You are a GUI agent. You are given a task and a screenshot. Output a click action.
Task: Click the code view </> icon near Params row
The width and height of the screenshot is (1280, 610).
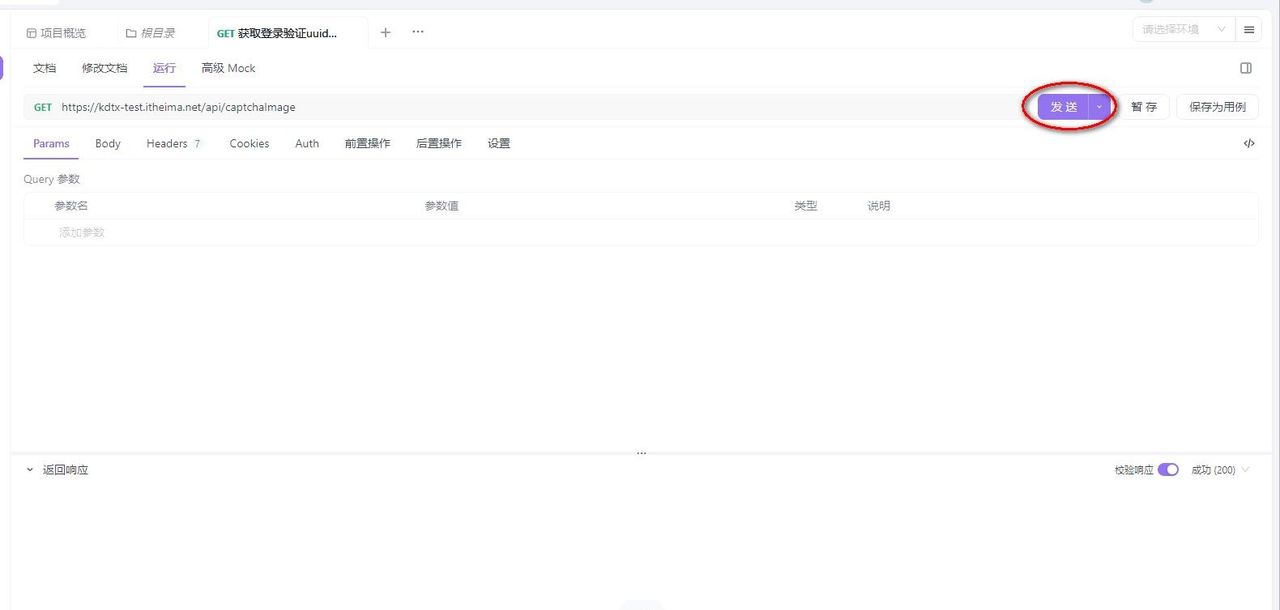pyautogui.click(x=1248, y=143)
